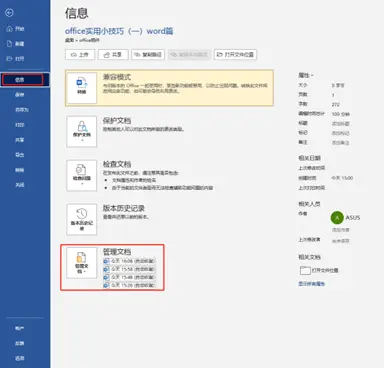Open the Print (打印) page
Viewport: 384px width, 368px height.
pyautogui.click(x=20, y=125)
